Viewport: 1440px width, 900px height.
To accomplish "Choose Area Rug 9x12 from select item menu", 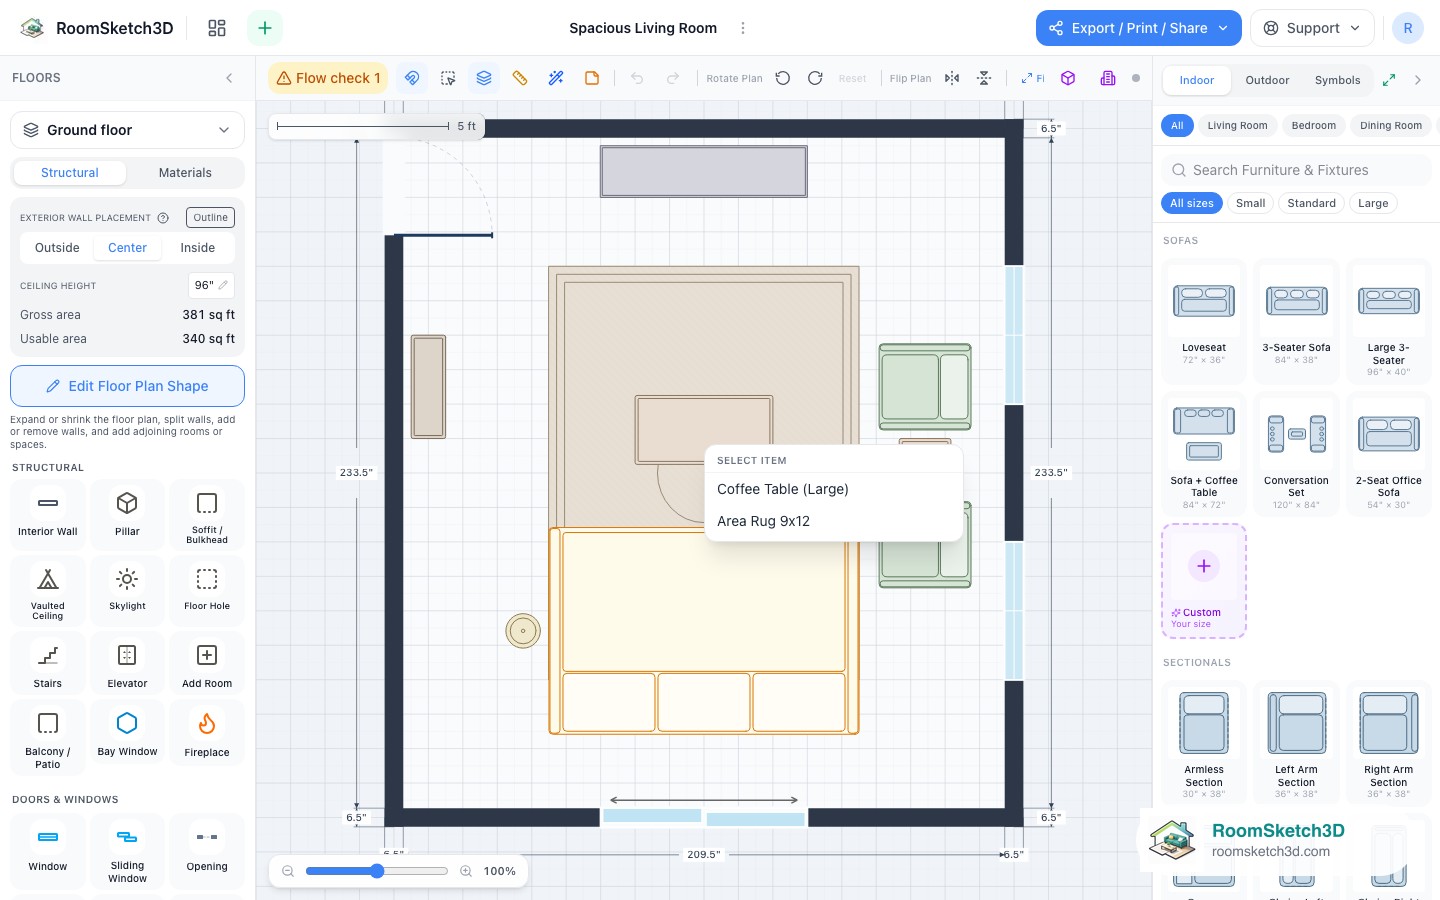I will pos(833,521).
